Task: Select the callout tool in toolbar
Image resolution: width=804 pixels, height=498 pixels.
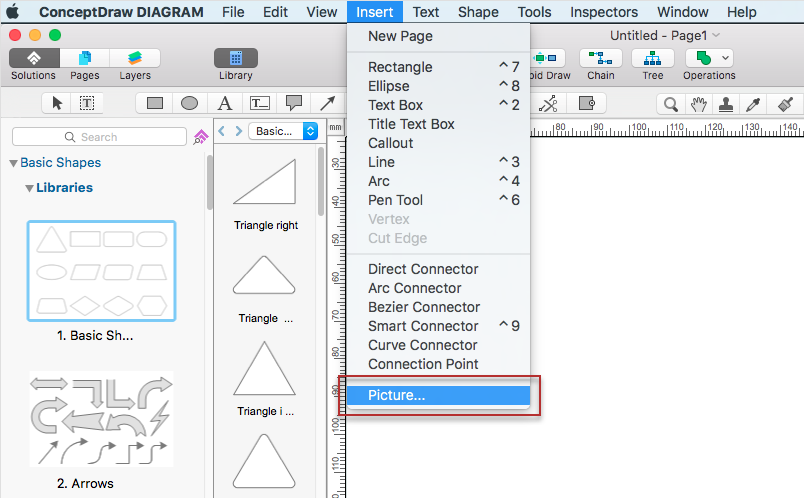Action: pyautogui.click(x=293, y=103)
